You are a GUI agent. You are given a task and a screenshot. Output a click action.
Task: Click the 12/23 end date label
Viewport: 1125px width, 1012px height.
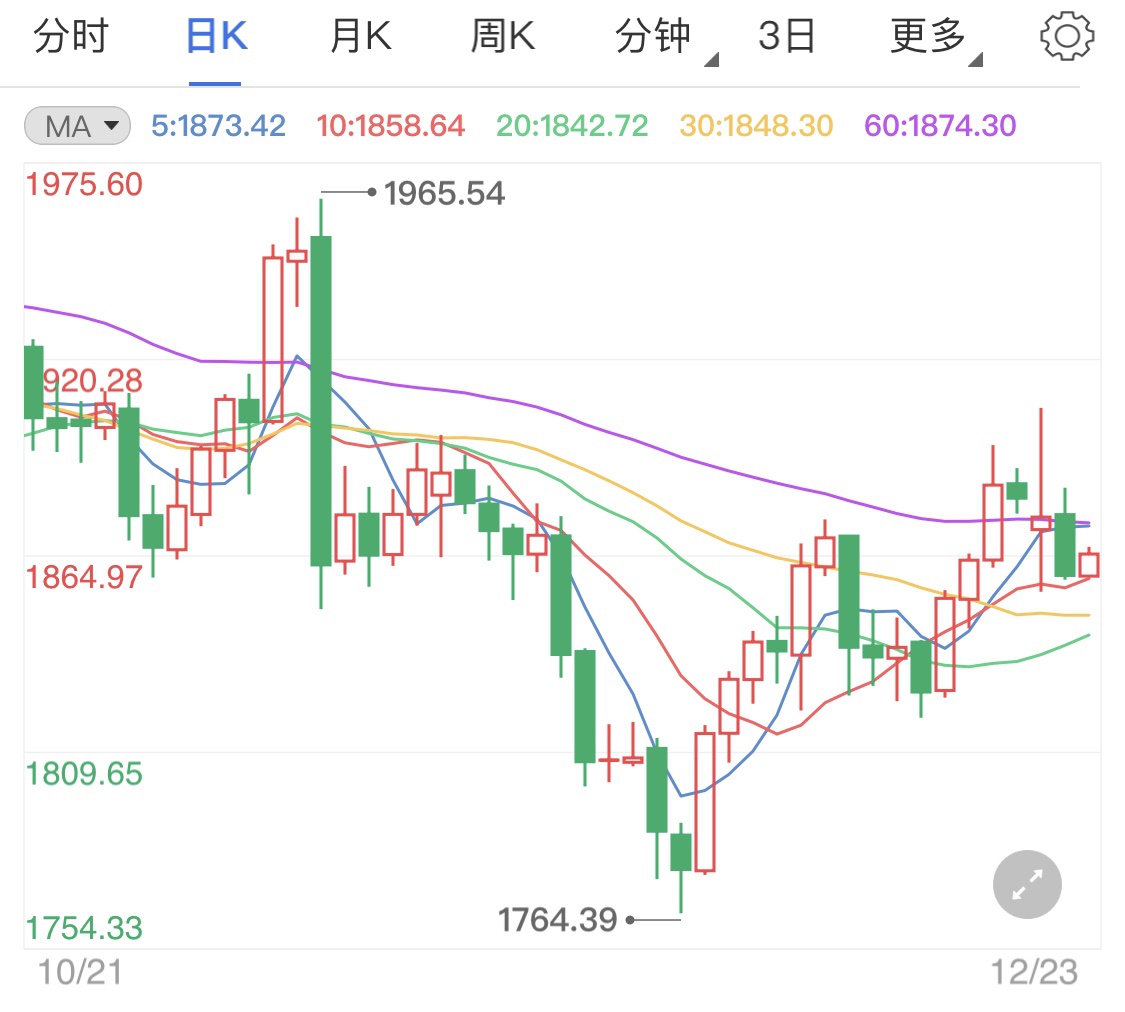[1034, 971]
